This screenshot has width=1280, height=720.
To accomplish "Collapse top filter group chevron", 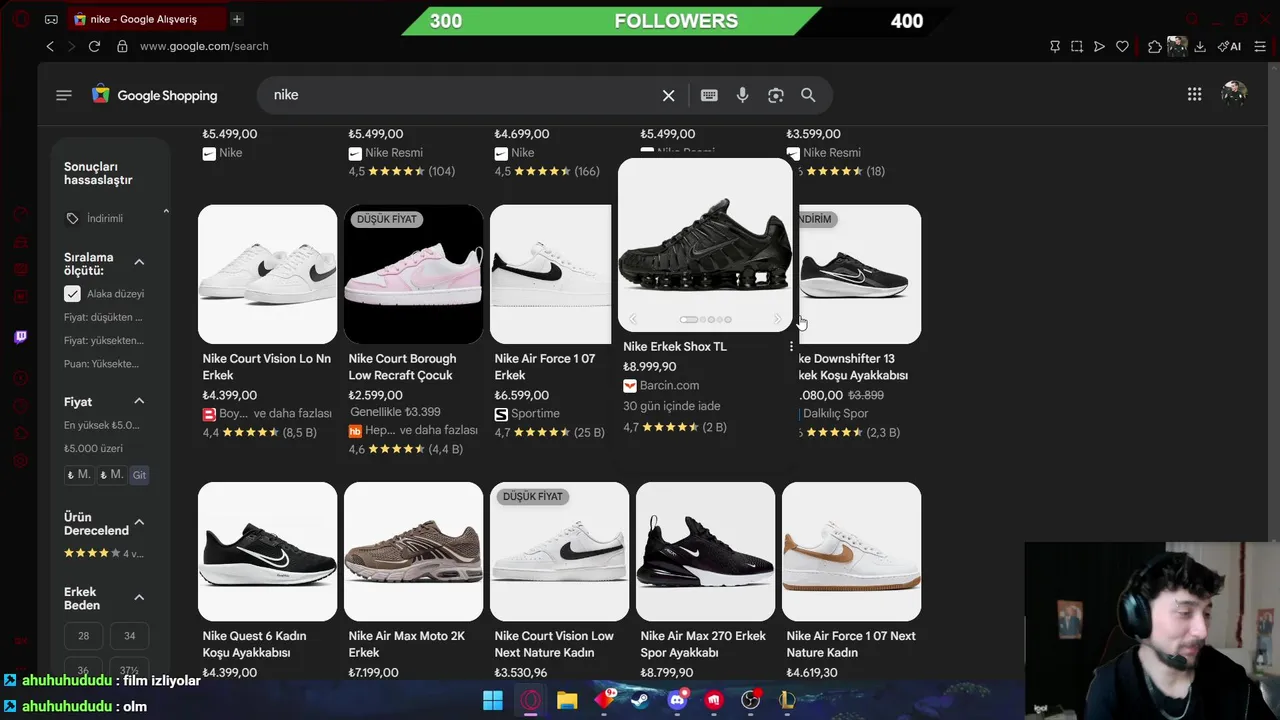I will tap(166, 211).
